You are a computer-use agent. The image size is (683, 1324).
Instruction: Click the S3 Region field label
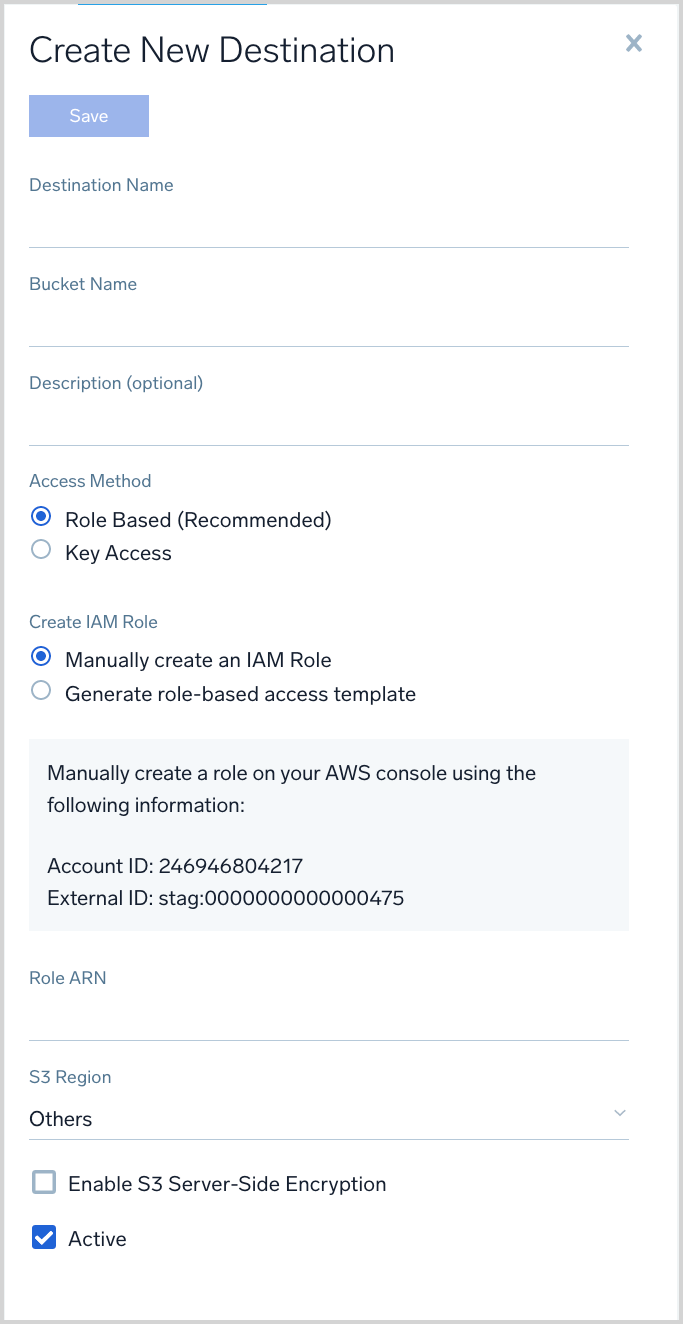point(70,1077)
